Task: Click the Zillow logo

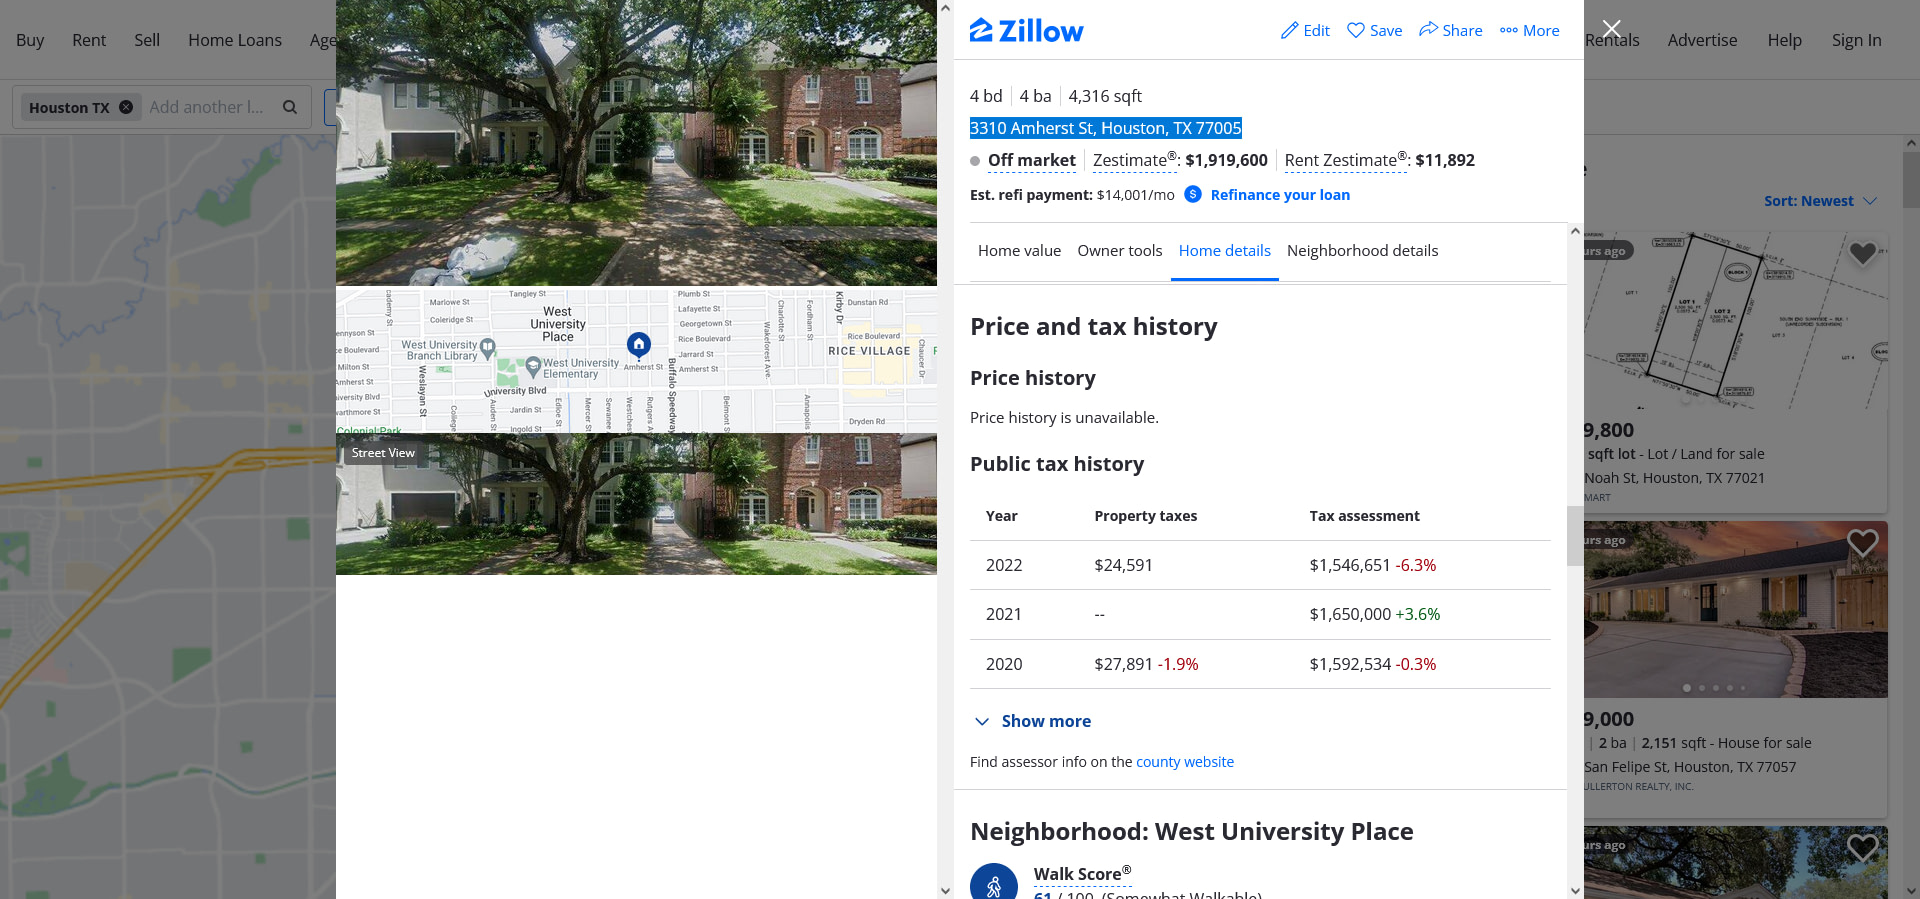Action: click(x=1026, y=31)
